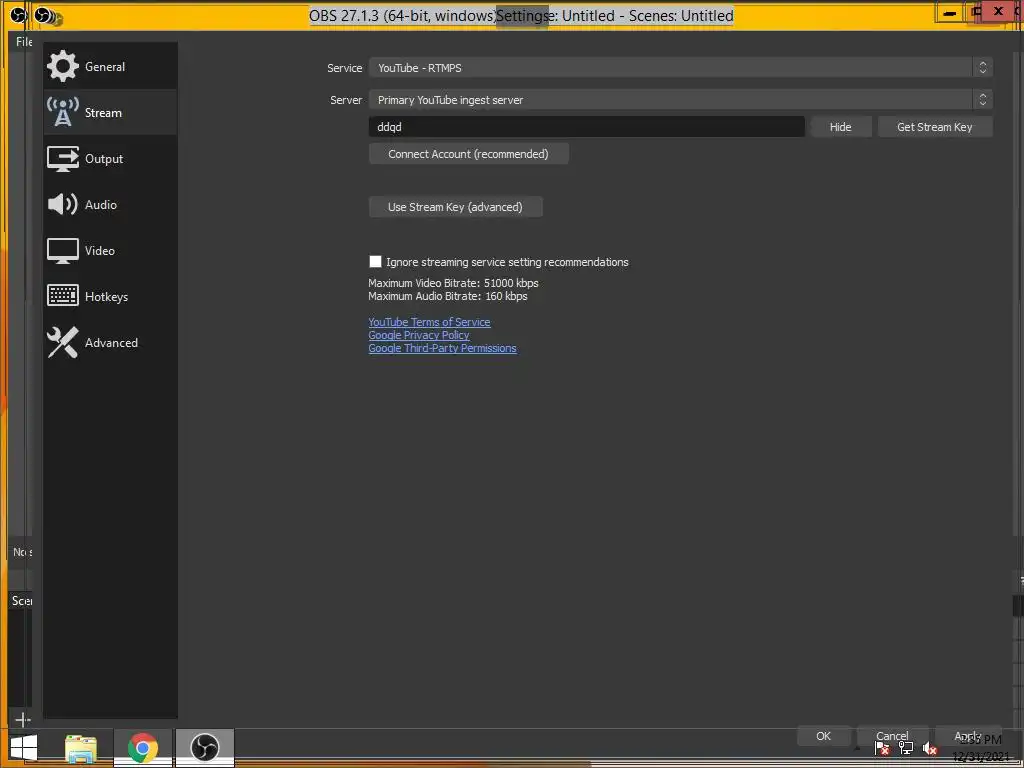Open the Audio speaker icon
Screen dimensions: 1024x768
63,204
